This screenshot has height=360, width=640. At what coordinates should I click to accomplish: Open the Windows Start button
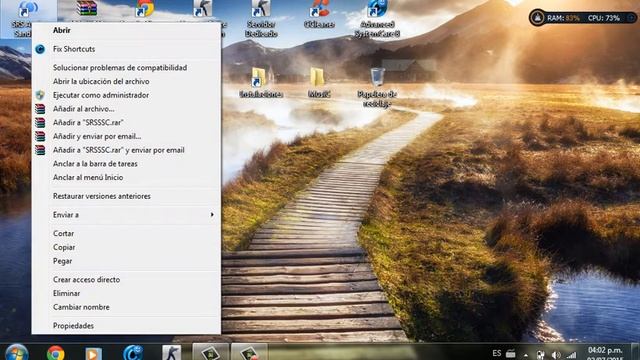16,353
